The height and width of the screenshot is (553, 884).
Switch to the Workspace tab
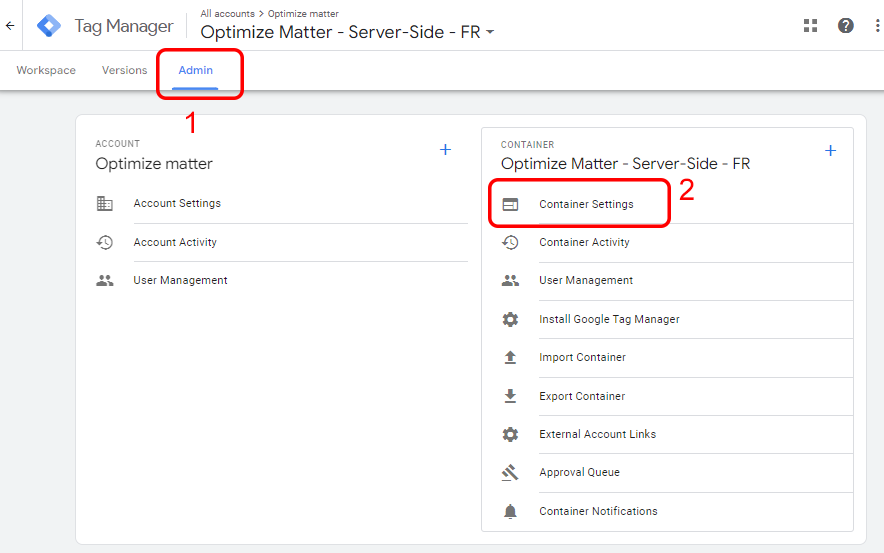pyautogui.click(x=46, y=70)
